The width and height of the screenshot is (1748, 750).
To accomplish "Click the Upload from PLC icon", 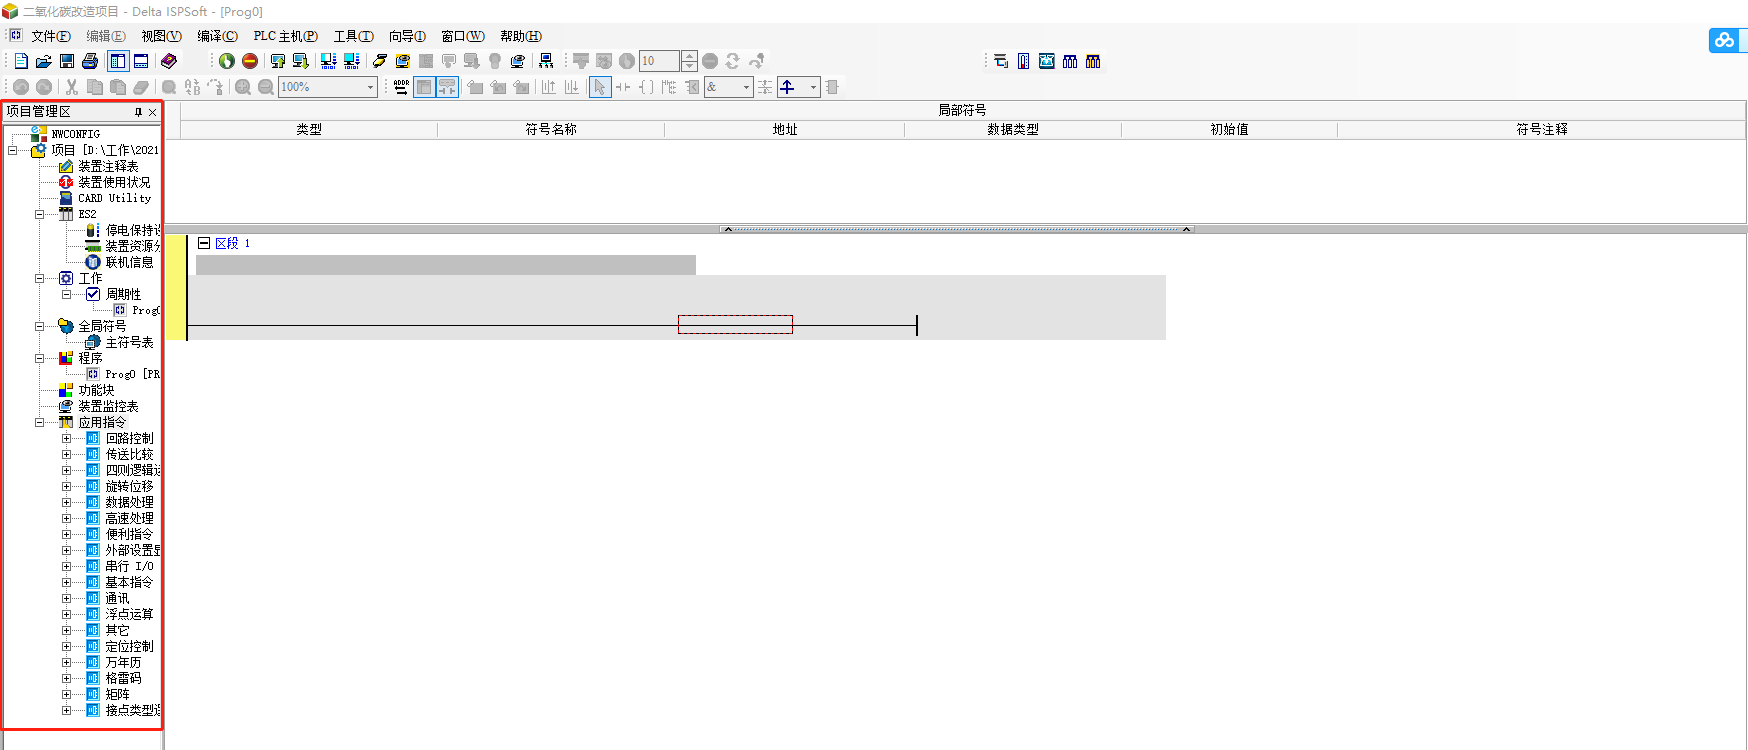I will [278, 61].
